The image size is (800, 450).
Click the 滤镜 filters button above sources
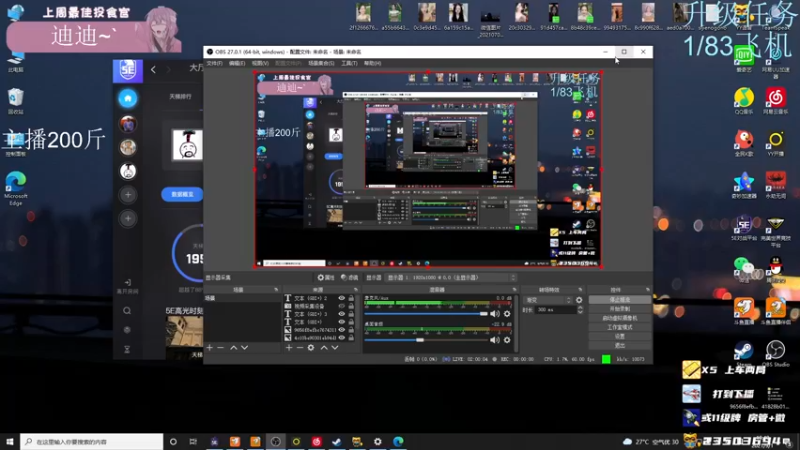click(x=349, y=278)
